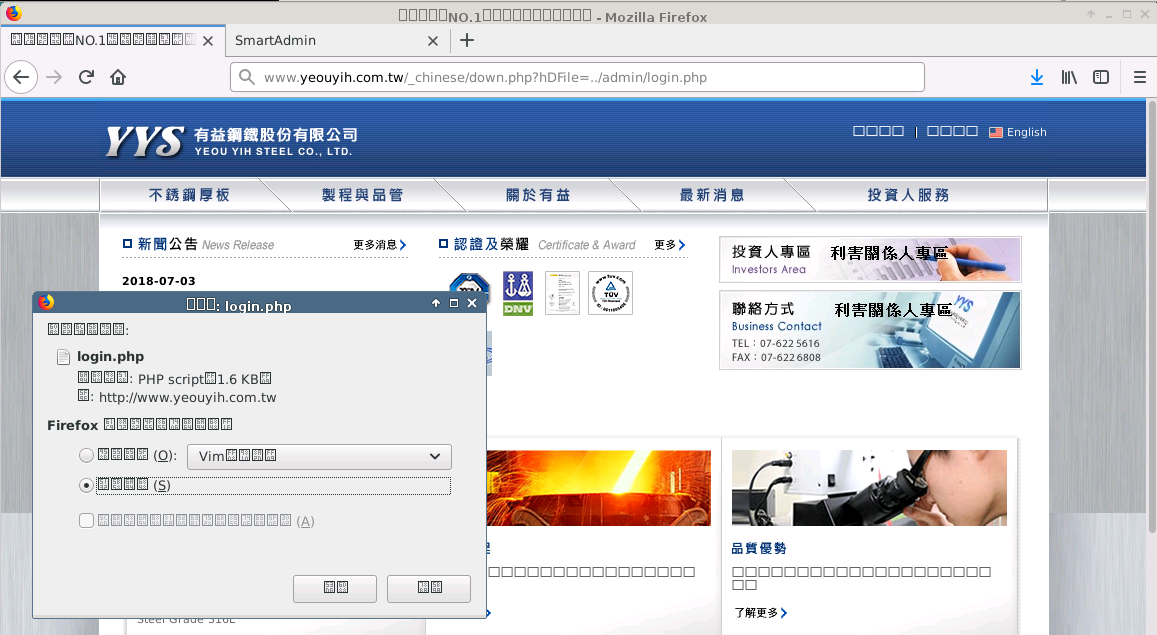Open the 不銹鋼厚板 menu
The image size is (1157, 635).
tap(190, 195)
